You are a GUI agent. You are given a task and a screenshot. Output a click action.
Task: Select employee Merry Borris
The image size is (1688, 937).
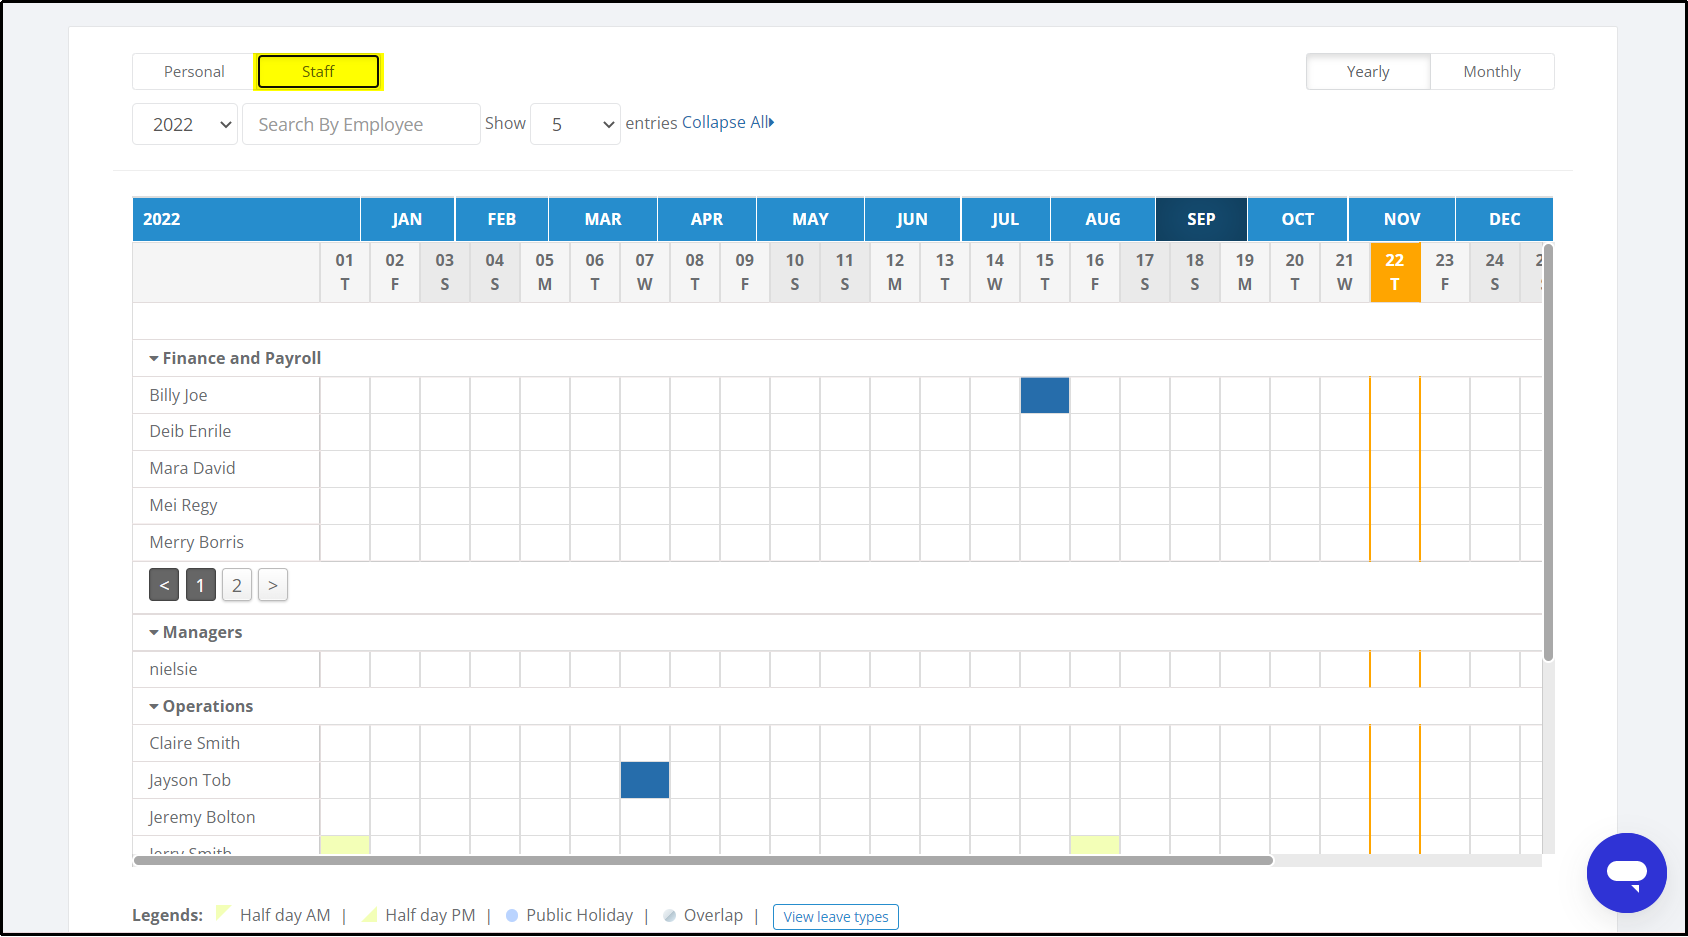pyautogui.click(x=196, y=542)
